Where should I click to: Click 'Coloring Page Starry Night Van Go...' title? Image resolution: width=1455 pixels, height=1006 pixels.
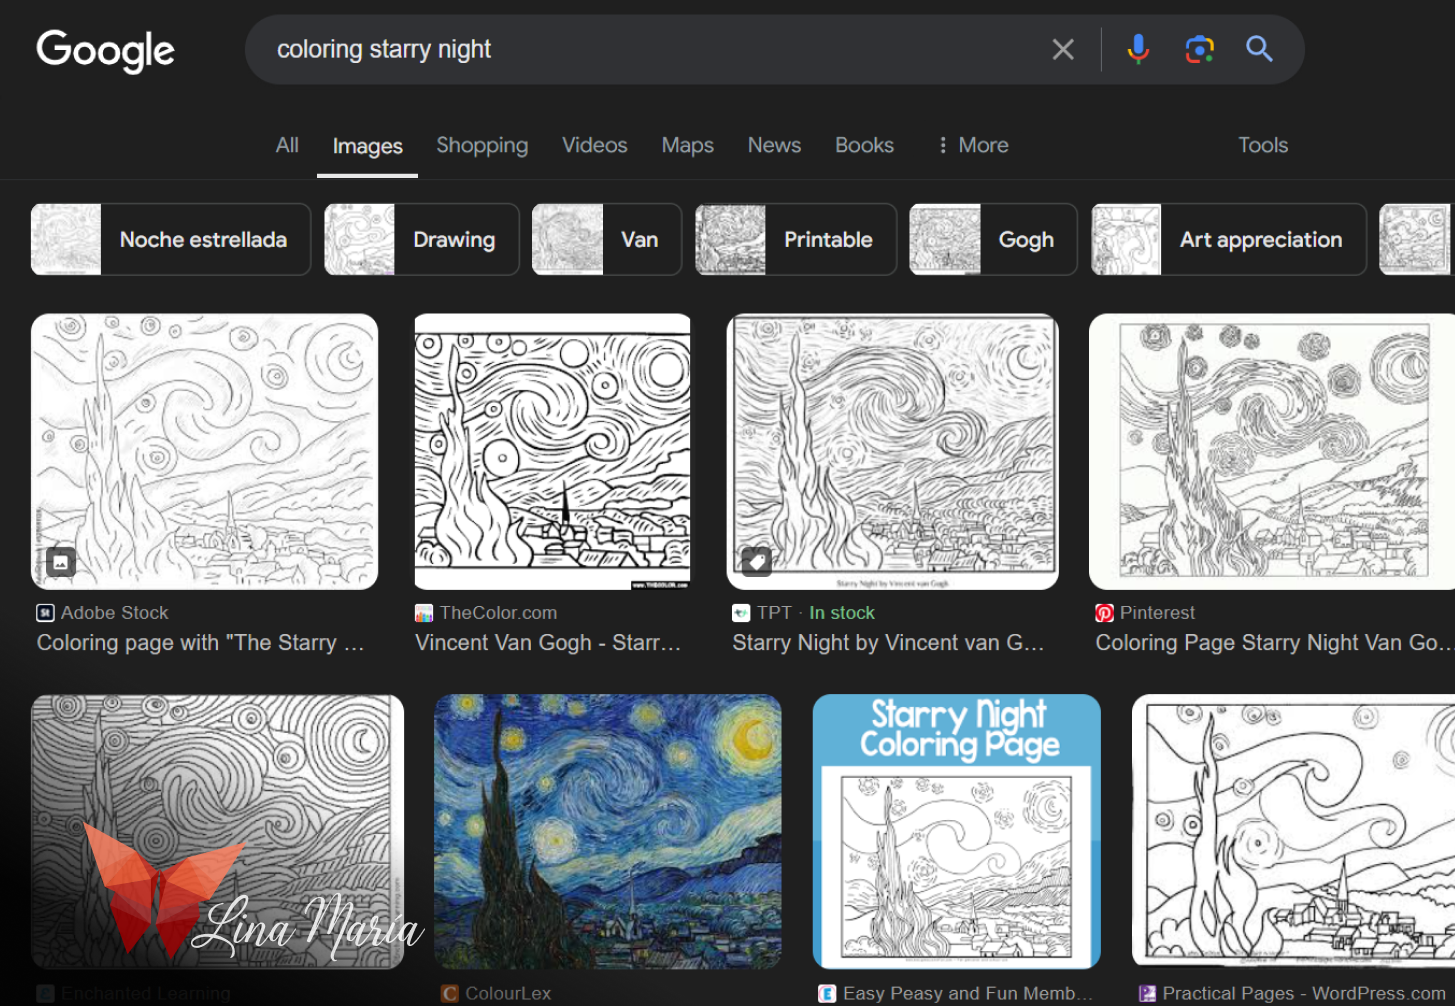coord(1273,643)
